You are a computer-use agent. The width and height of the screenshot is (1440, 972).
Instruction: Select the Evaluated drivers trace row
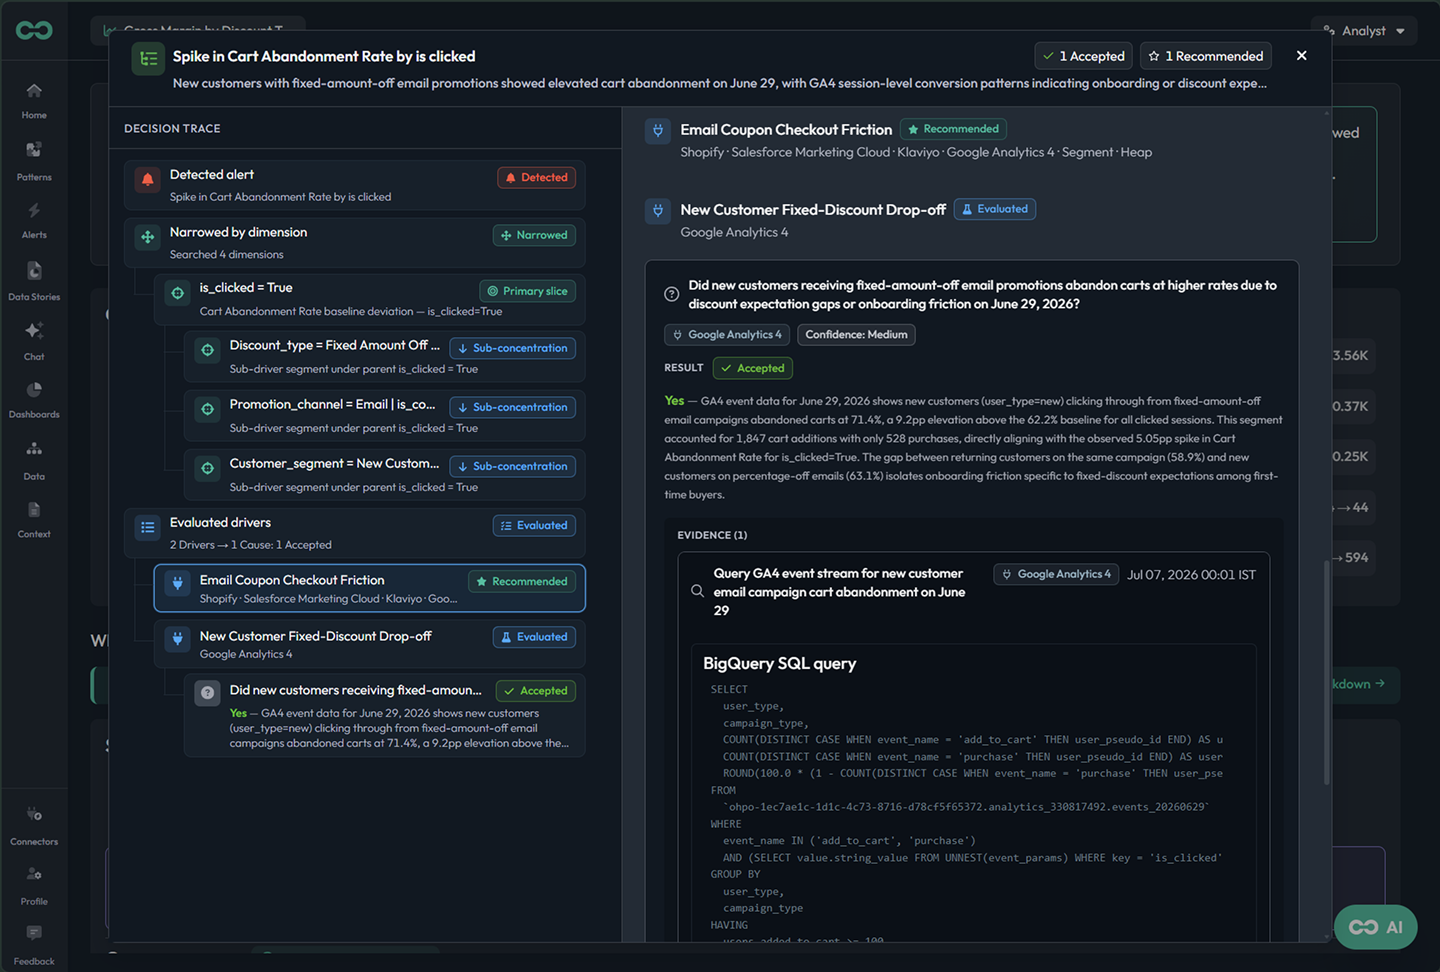(355, 533)
